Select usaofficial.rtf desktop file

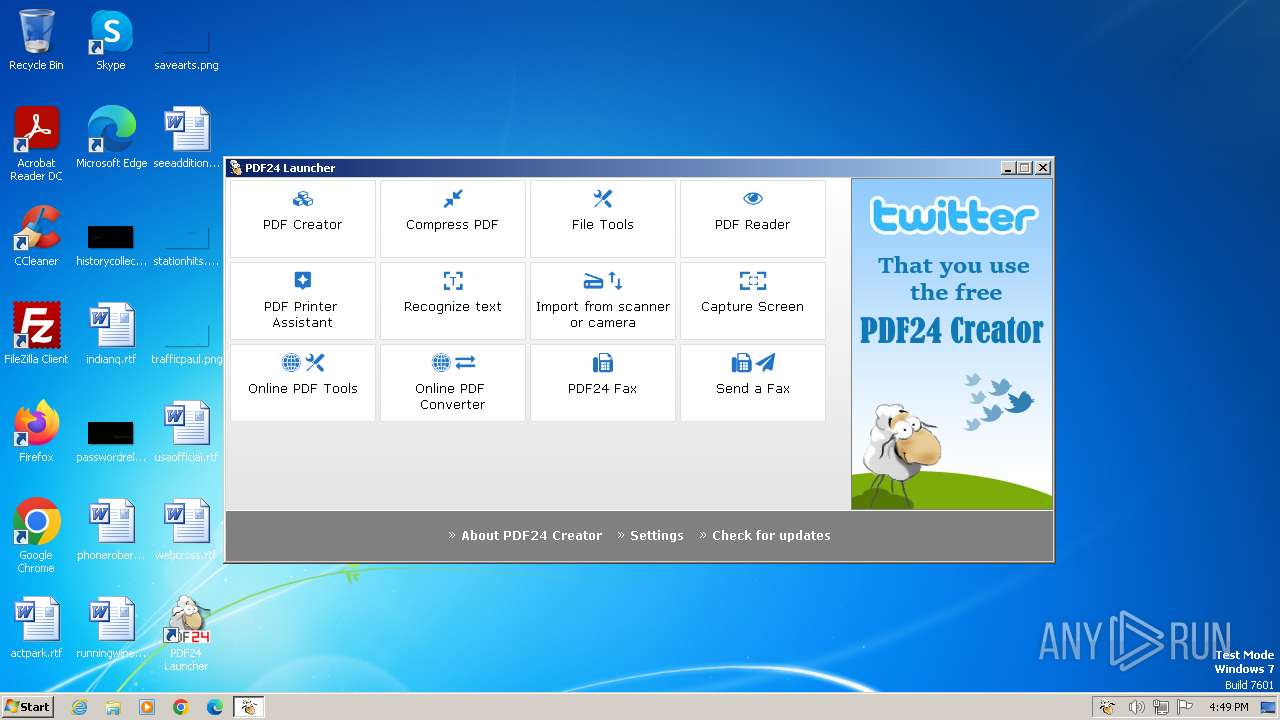[186, 431]
